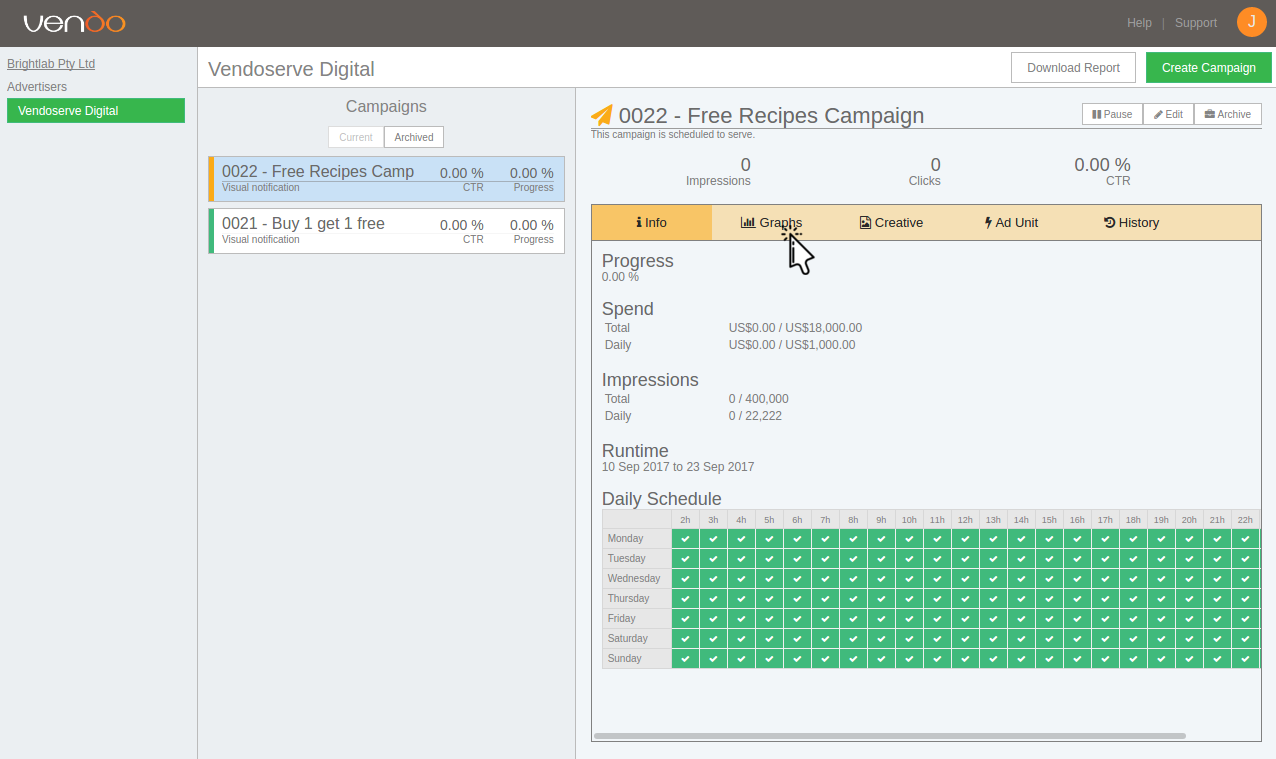Click the Sunday row header
Image resolution: width=1276 pixels, height=759 pixels.
(x=637, y=659)
